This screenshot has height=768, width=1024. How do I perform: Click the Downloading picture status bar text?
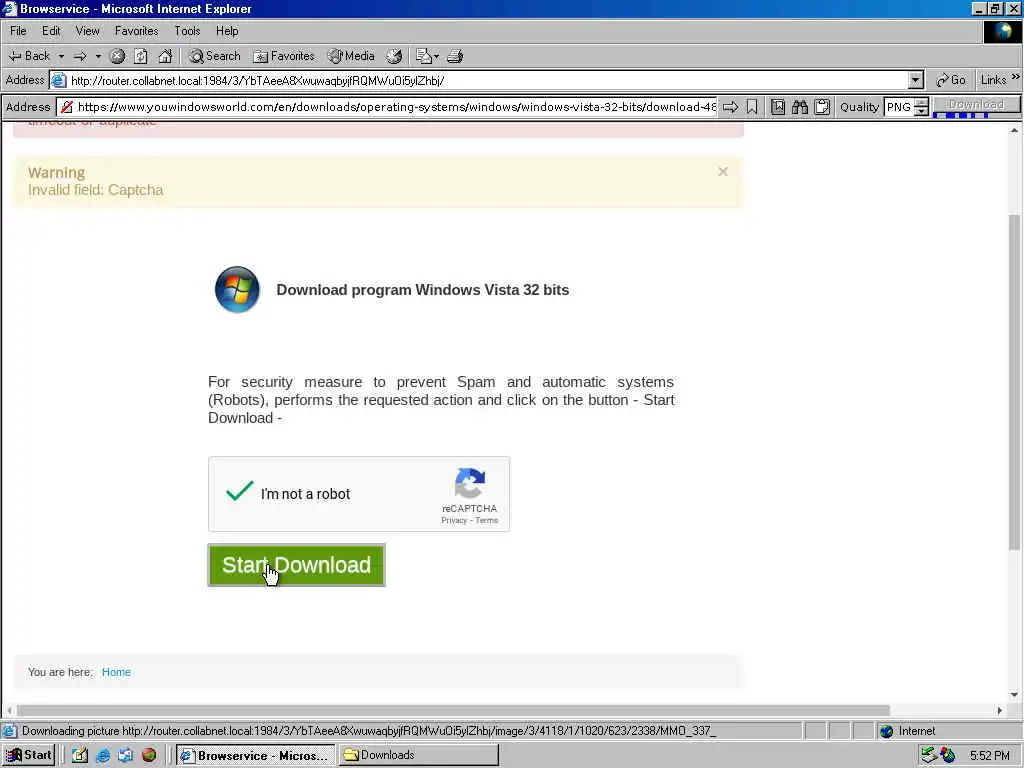click(x=368, y=731)
